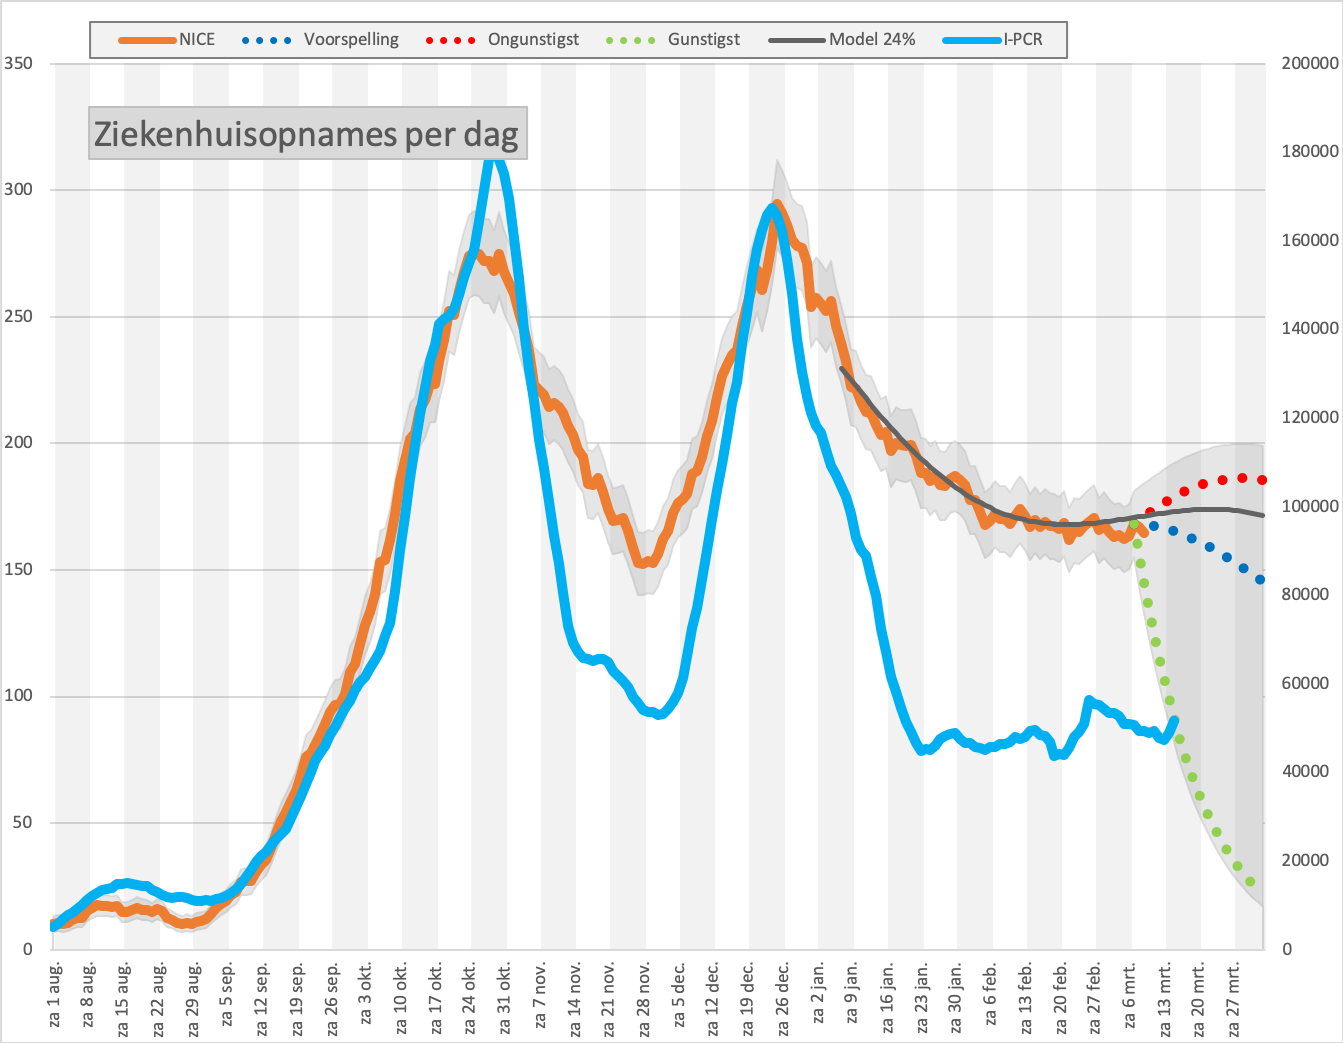
Task: Select the za 12 sep. date label
Action: [265, 995]
